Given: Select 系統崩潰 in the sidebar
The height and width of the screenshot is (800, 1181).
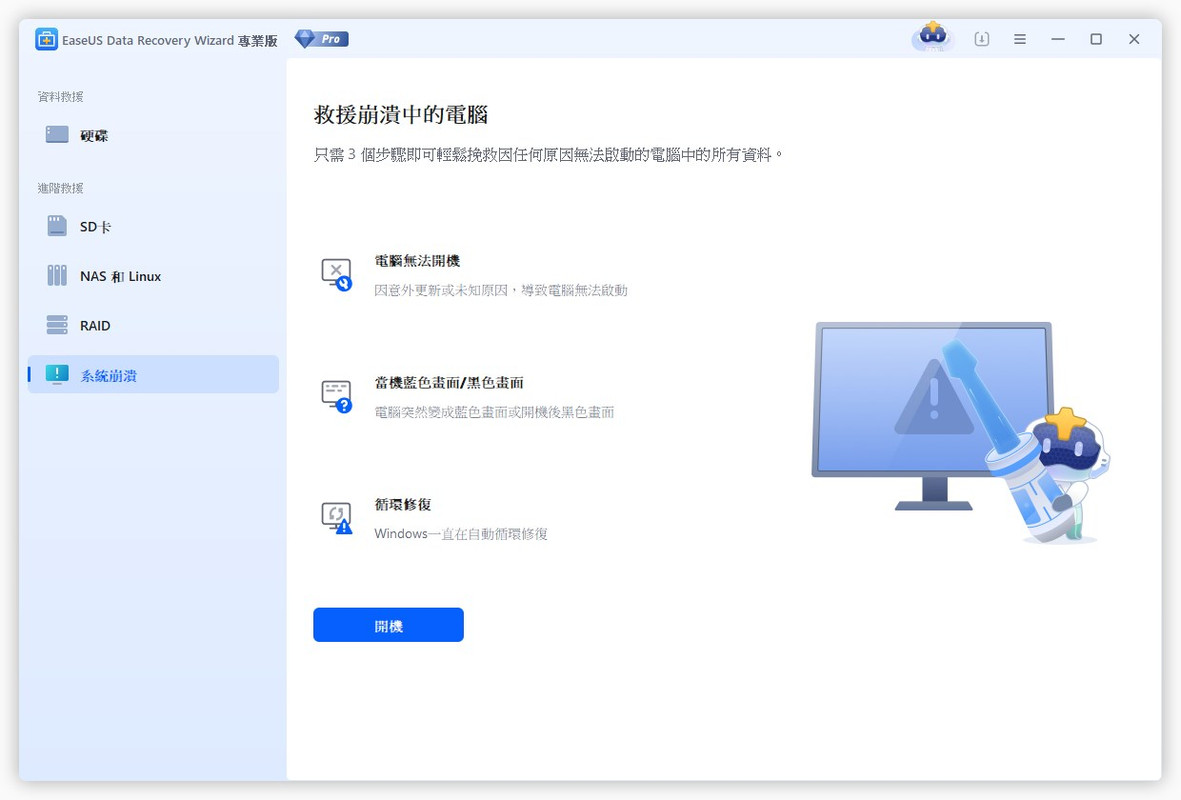Looking at the screenshot, I should click(x=154, y=374).
